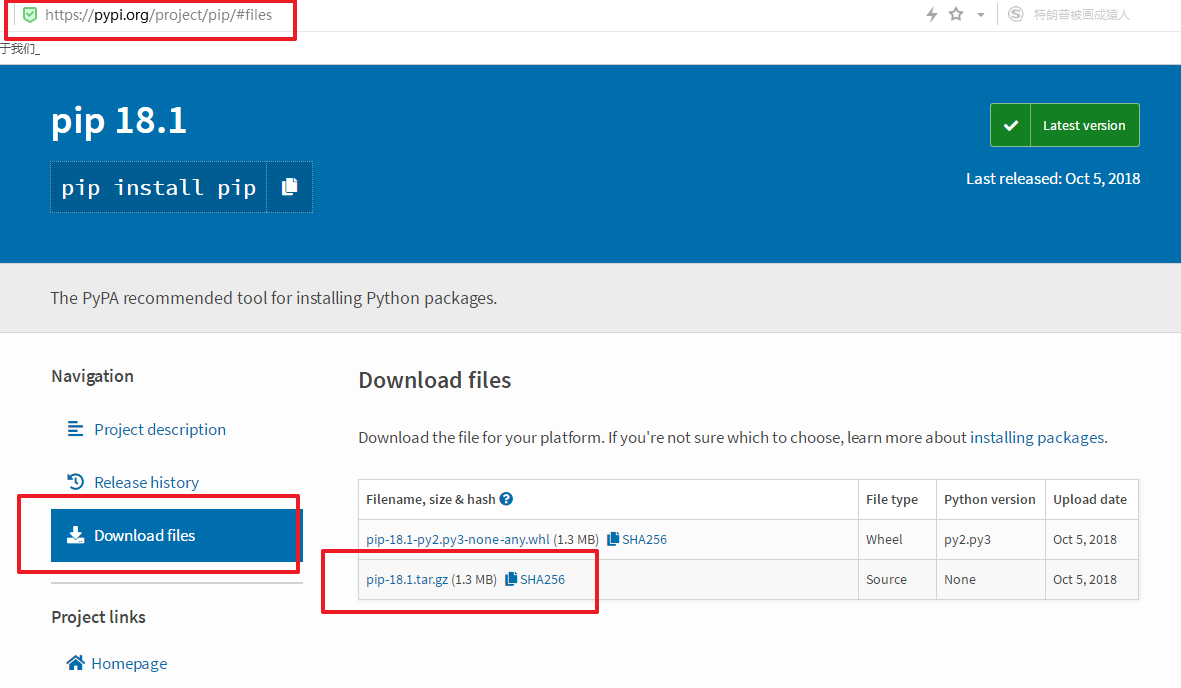Click the 'Project links' heading
The height and width of the screenshot is (688, 1181).
tap(99, 617)
